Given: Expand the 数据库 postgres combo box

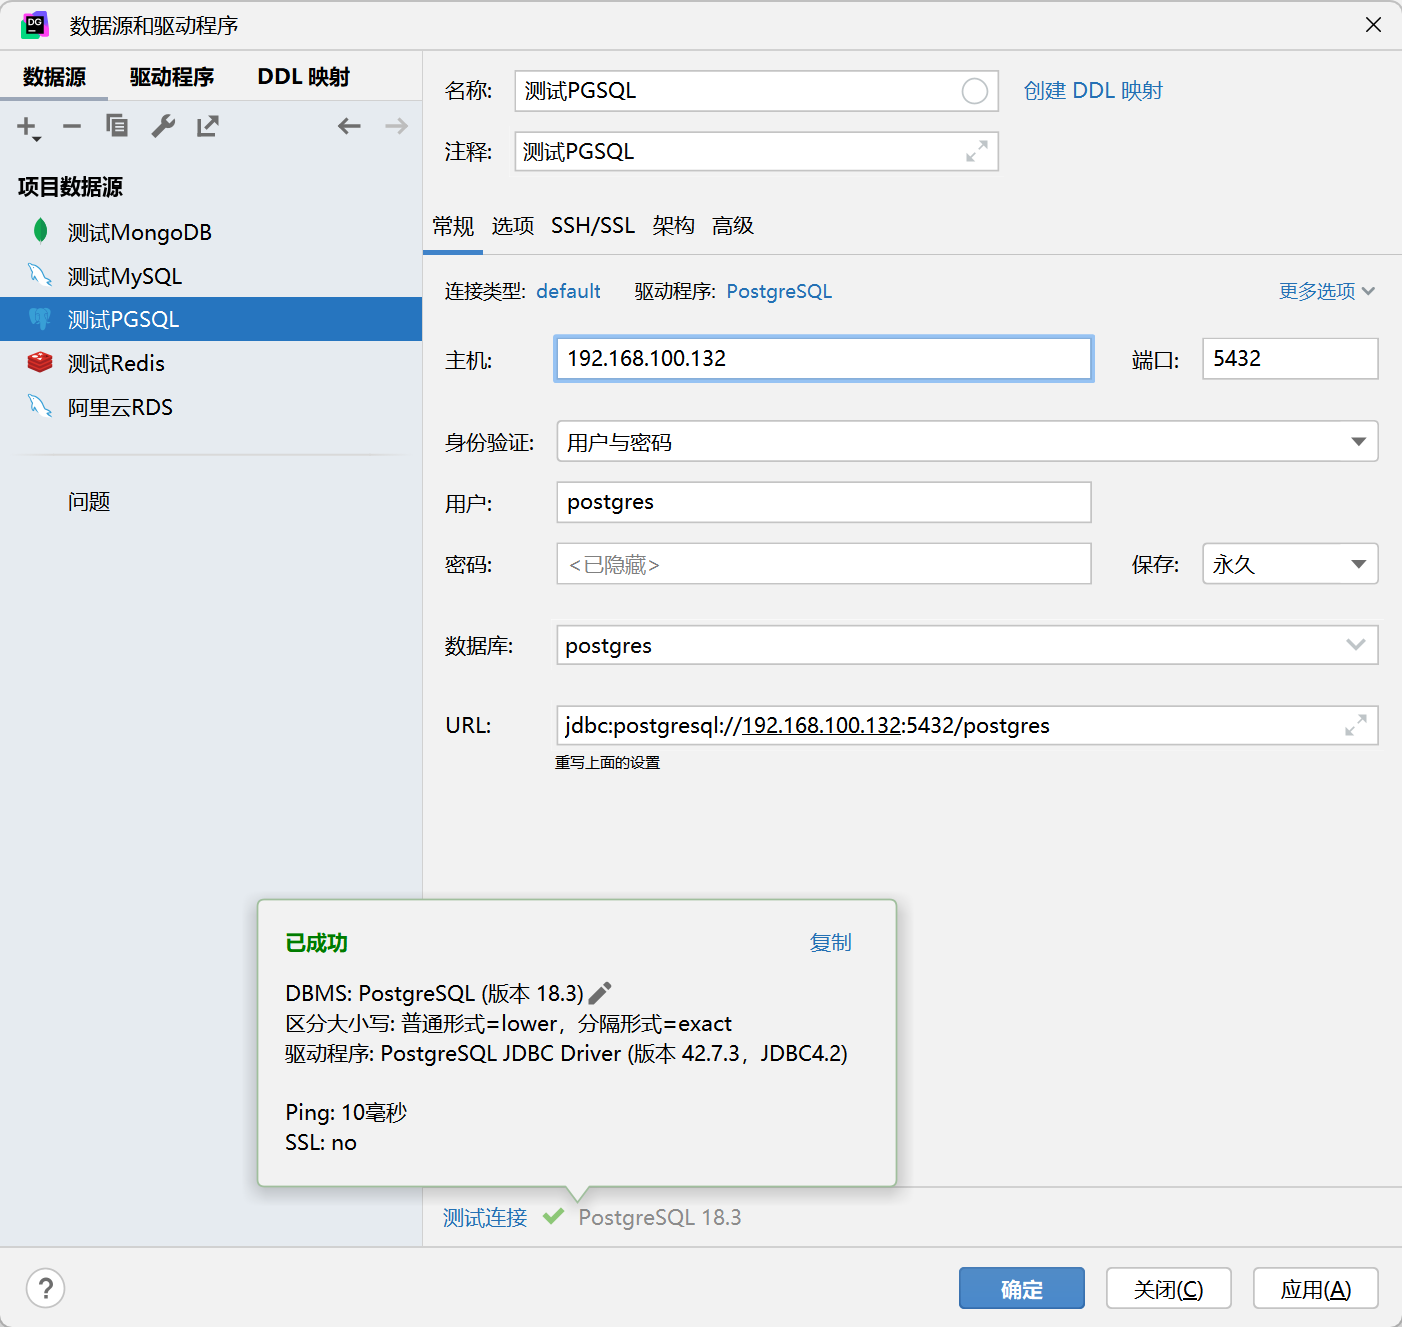Looking at the screenshot, I should tap(1355, 645).
